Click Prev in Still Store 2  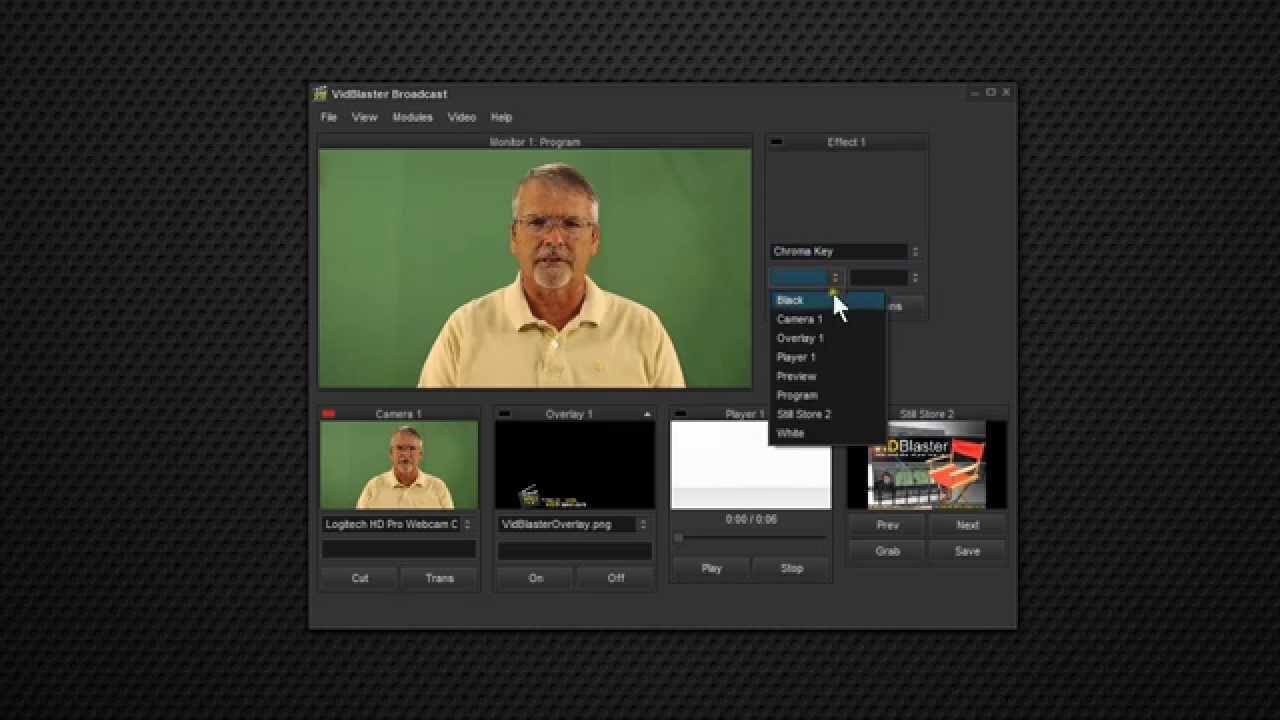point(887,525)
